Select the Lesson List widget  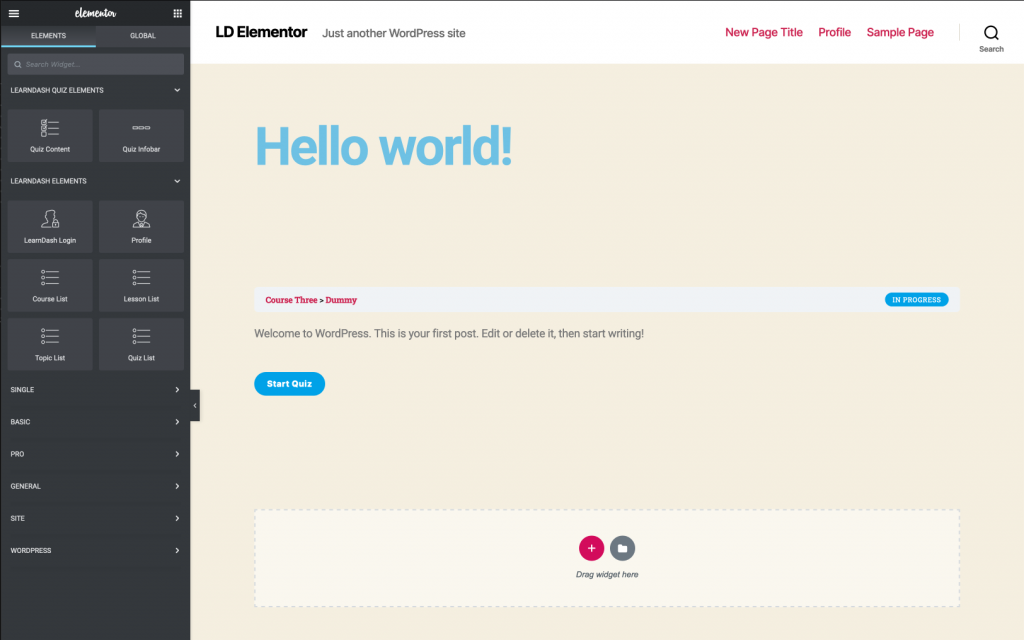pyautogui.click(x=141, y=285)
